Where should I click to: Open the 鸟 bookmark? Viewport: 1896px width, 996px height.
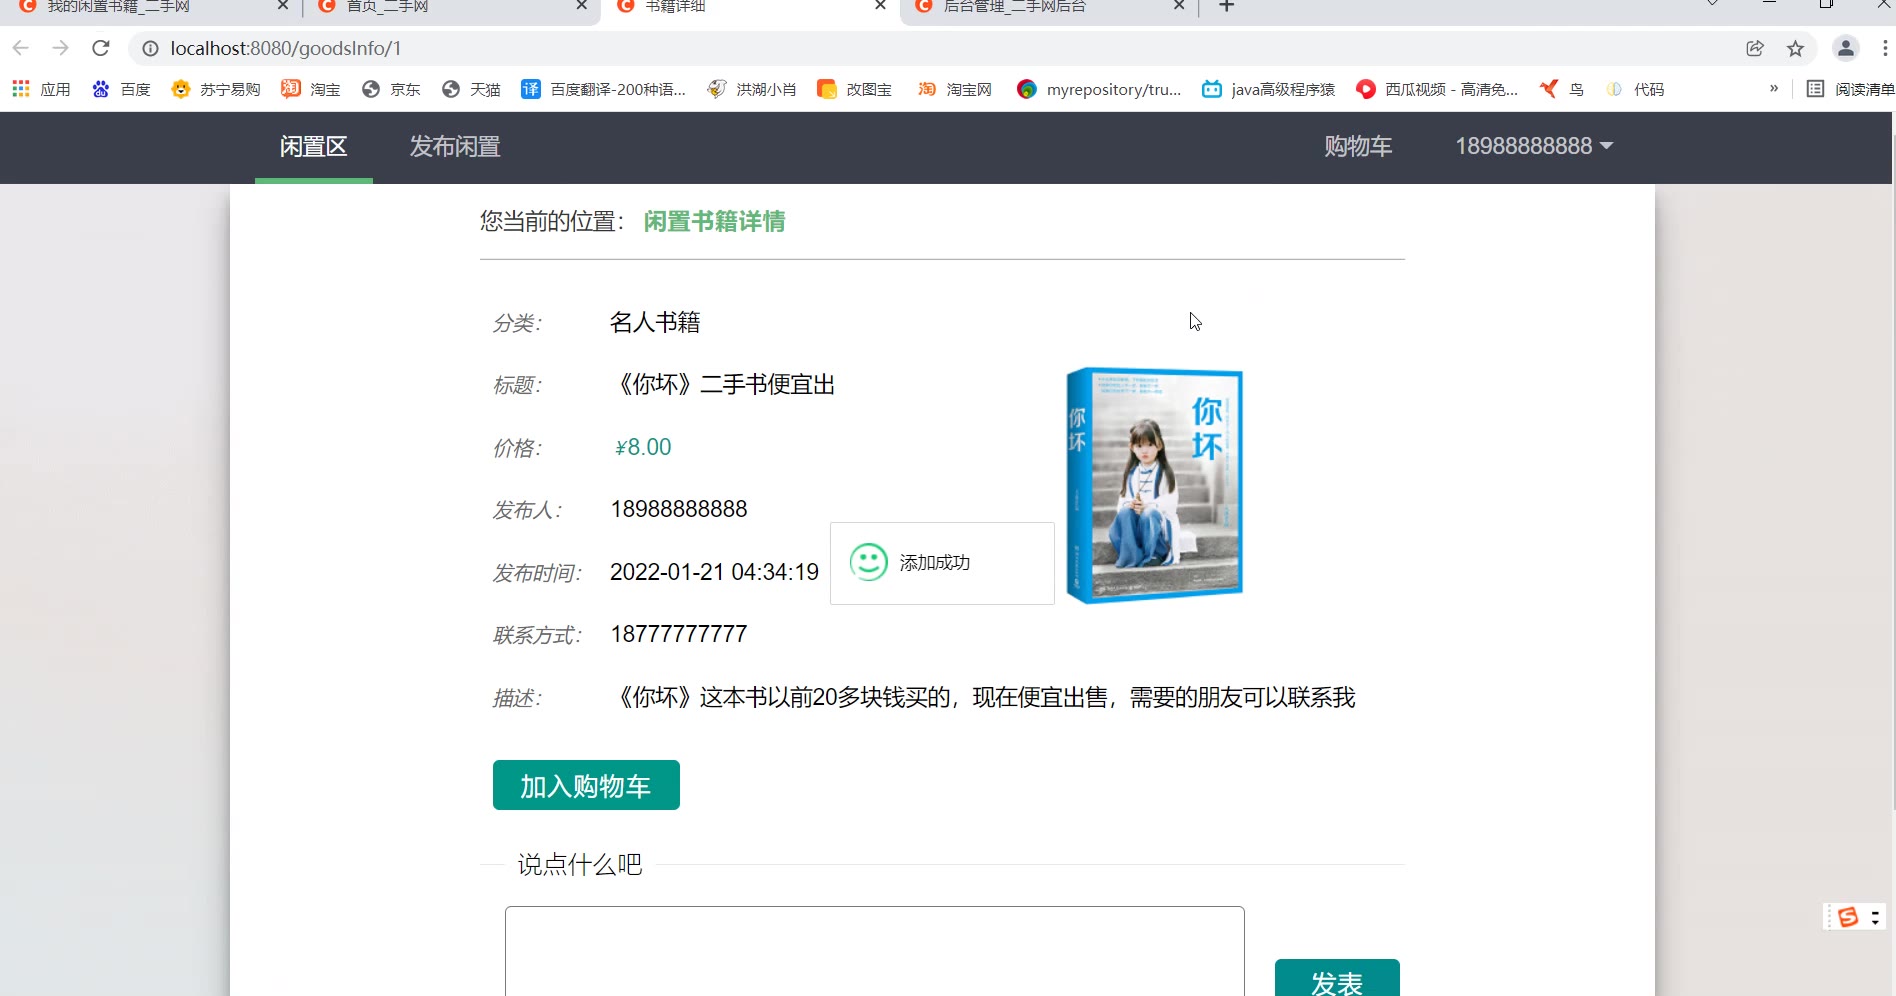pyautogui.click(x=1562, y=89)
